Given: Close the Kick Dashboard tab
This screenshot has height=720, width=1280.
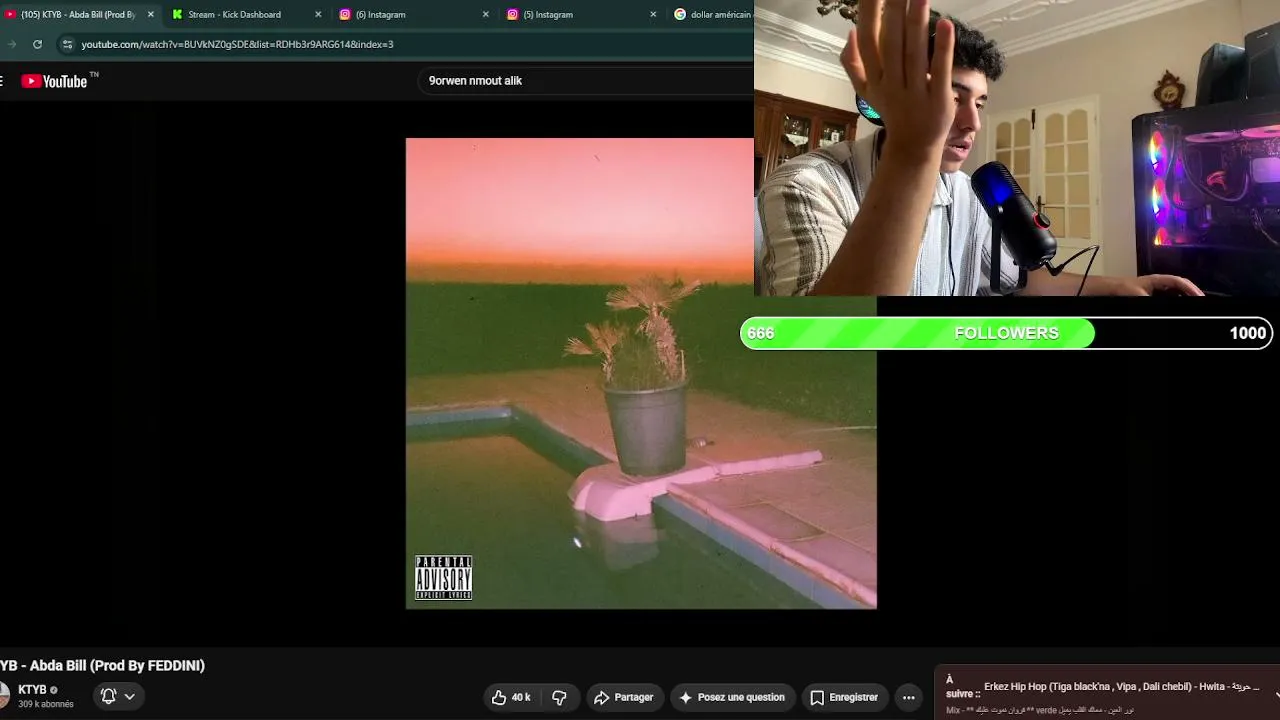Looking at the screenshot, I should pos(318,15).
